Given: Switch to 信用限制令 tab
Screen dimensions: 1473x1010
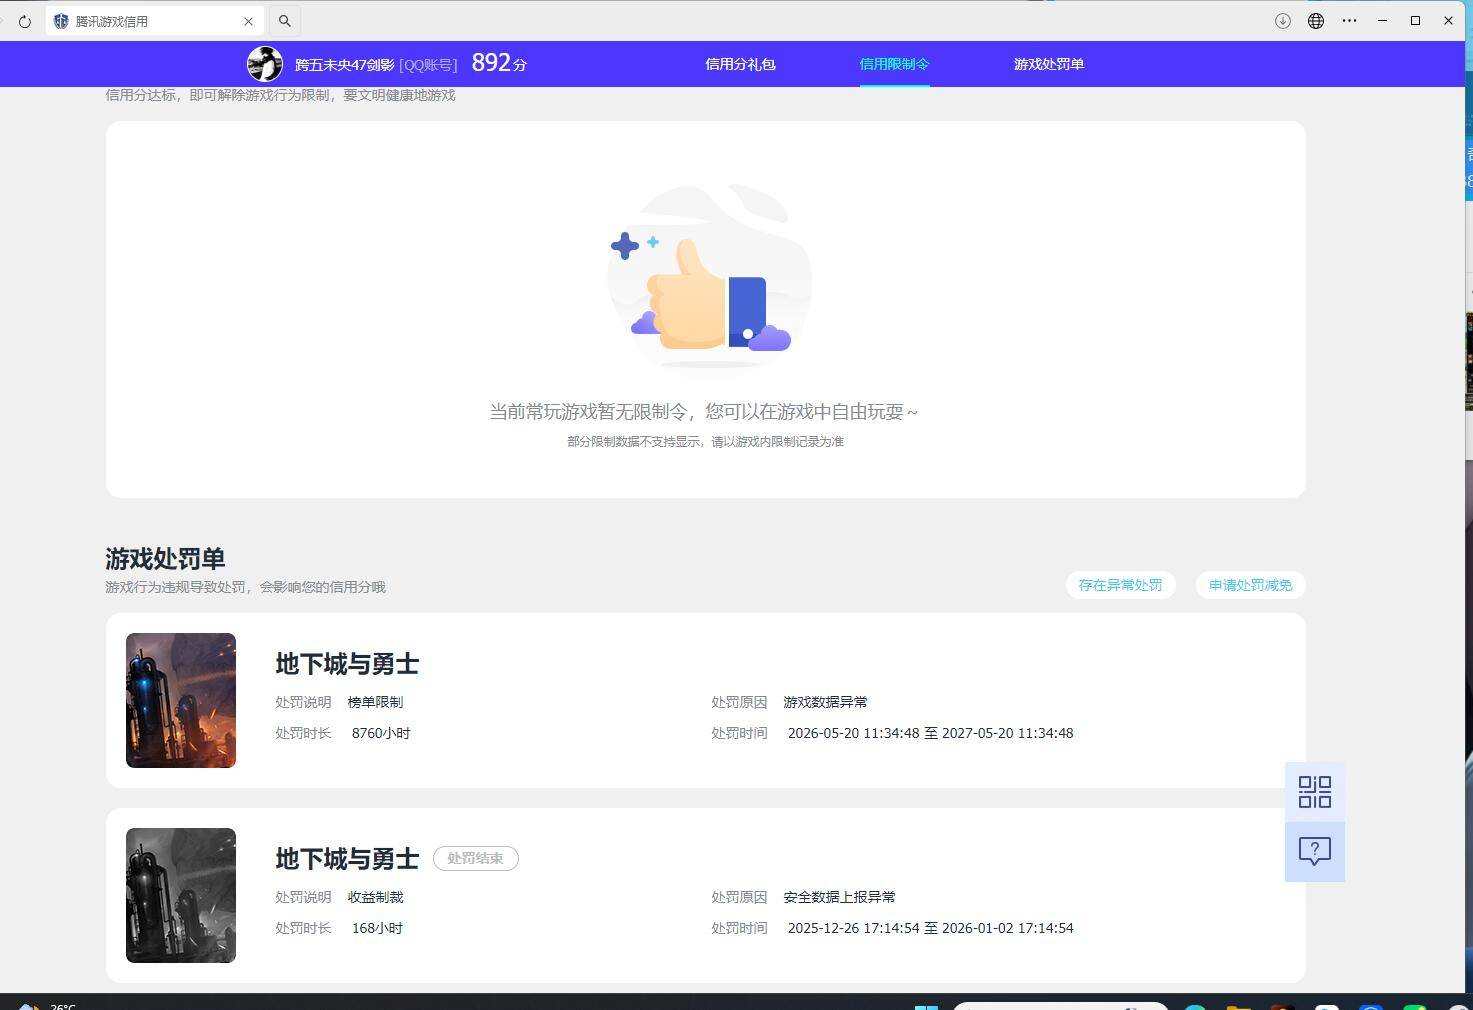Looking at the screenshot, I should 894,64.
